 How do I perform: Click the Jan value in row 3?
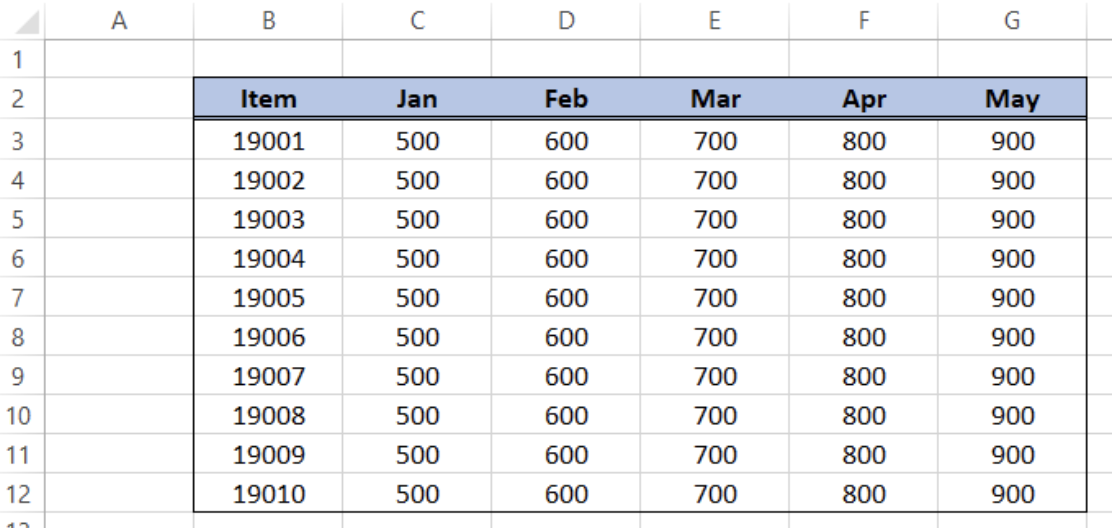[417, 140]
